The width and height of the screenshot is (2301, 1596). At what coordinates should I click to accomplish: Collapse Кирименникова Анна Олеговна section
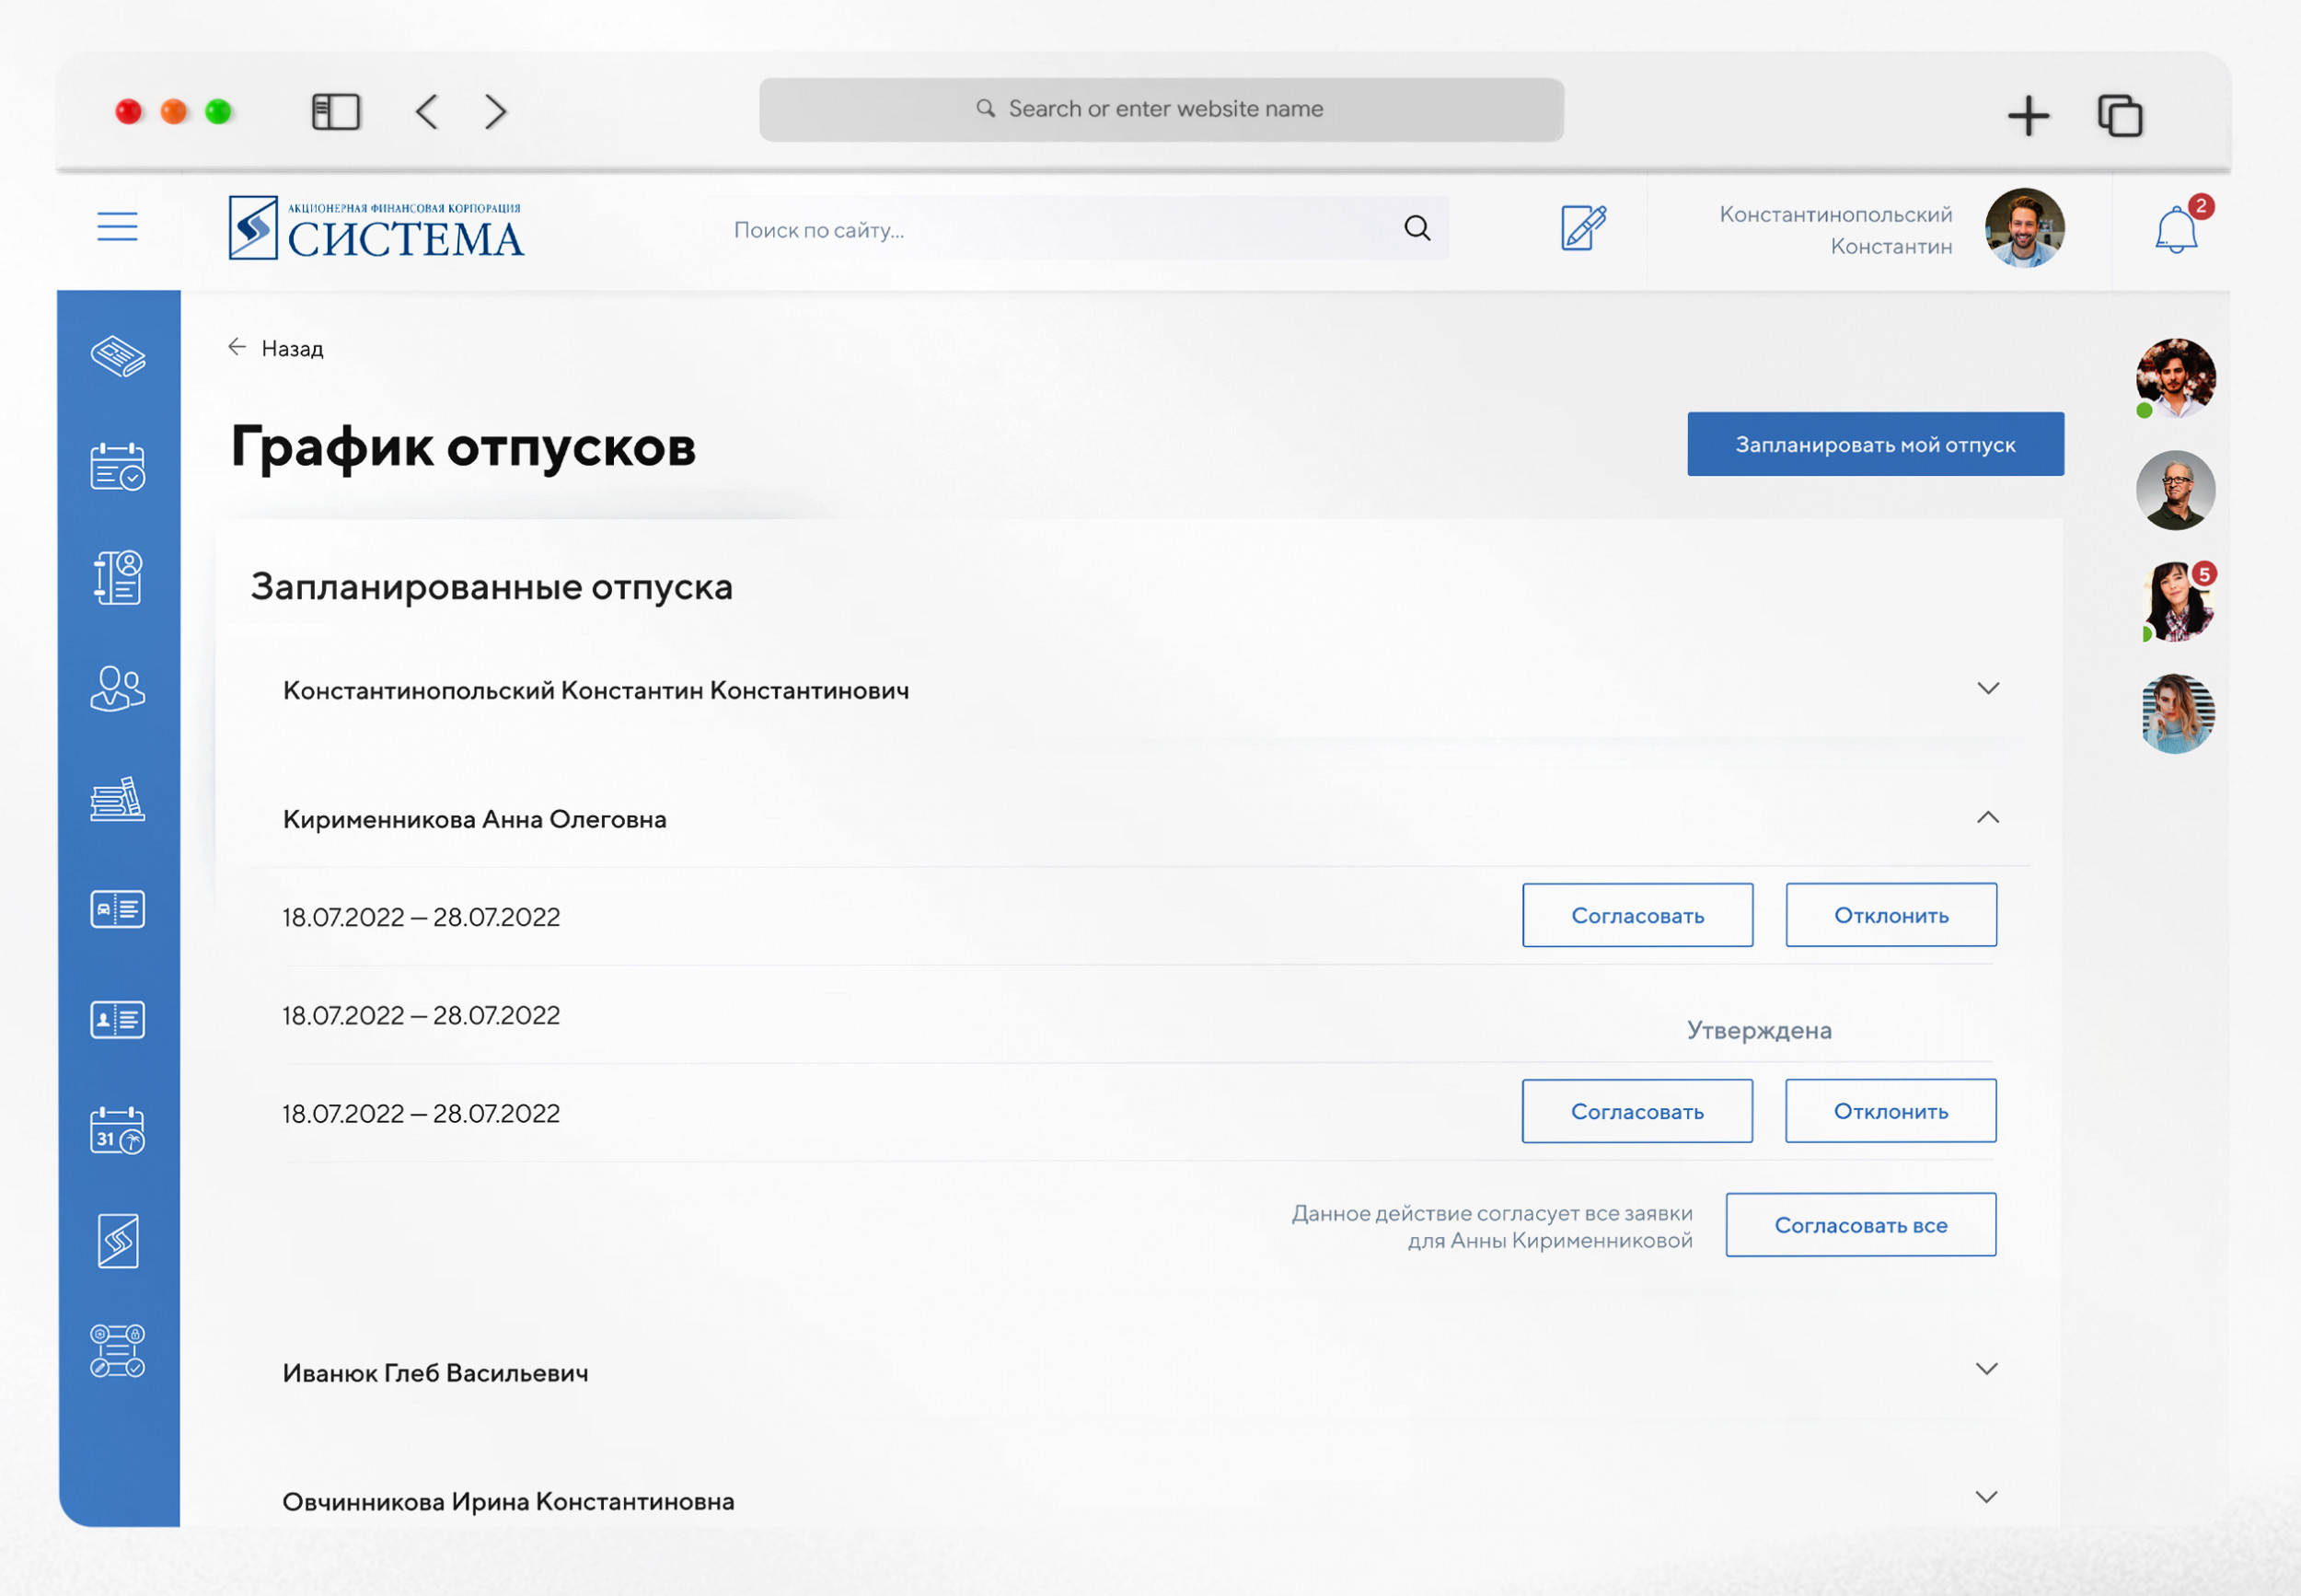coord(1988,818)
